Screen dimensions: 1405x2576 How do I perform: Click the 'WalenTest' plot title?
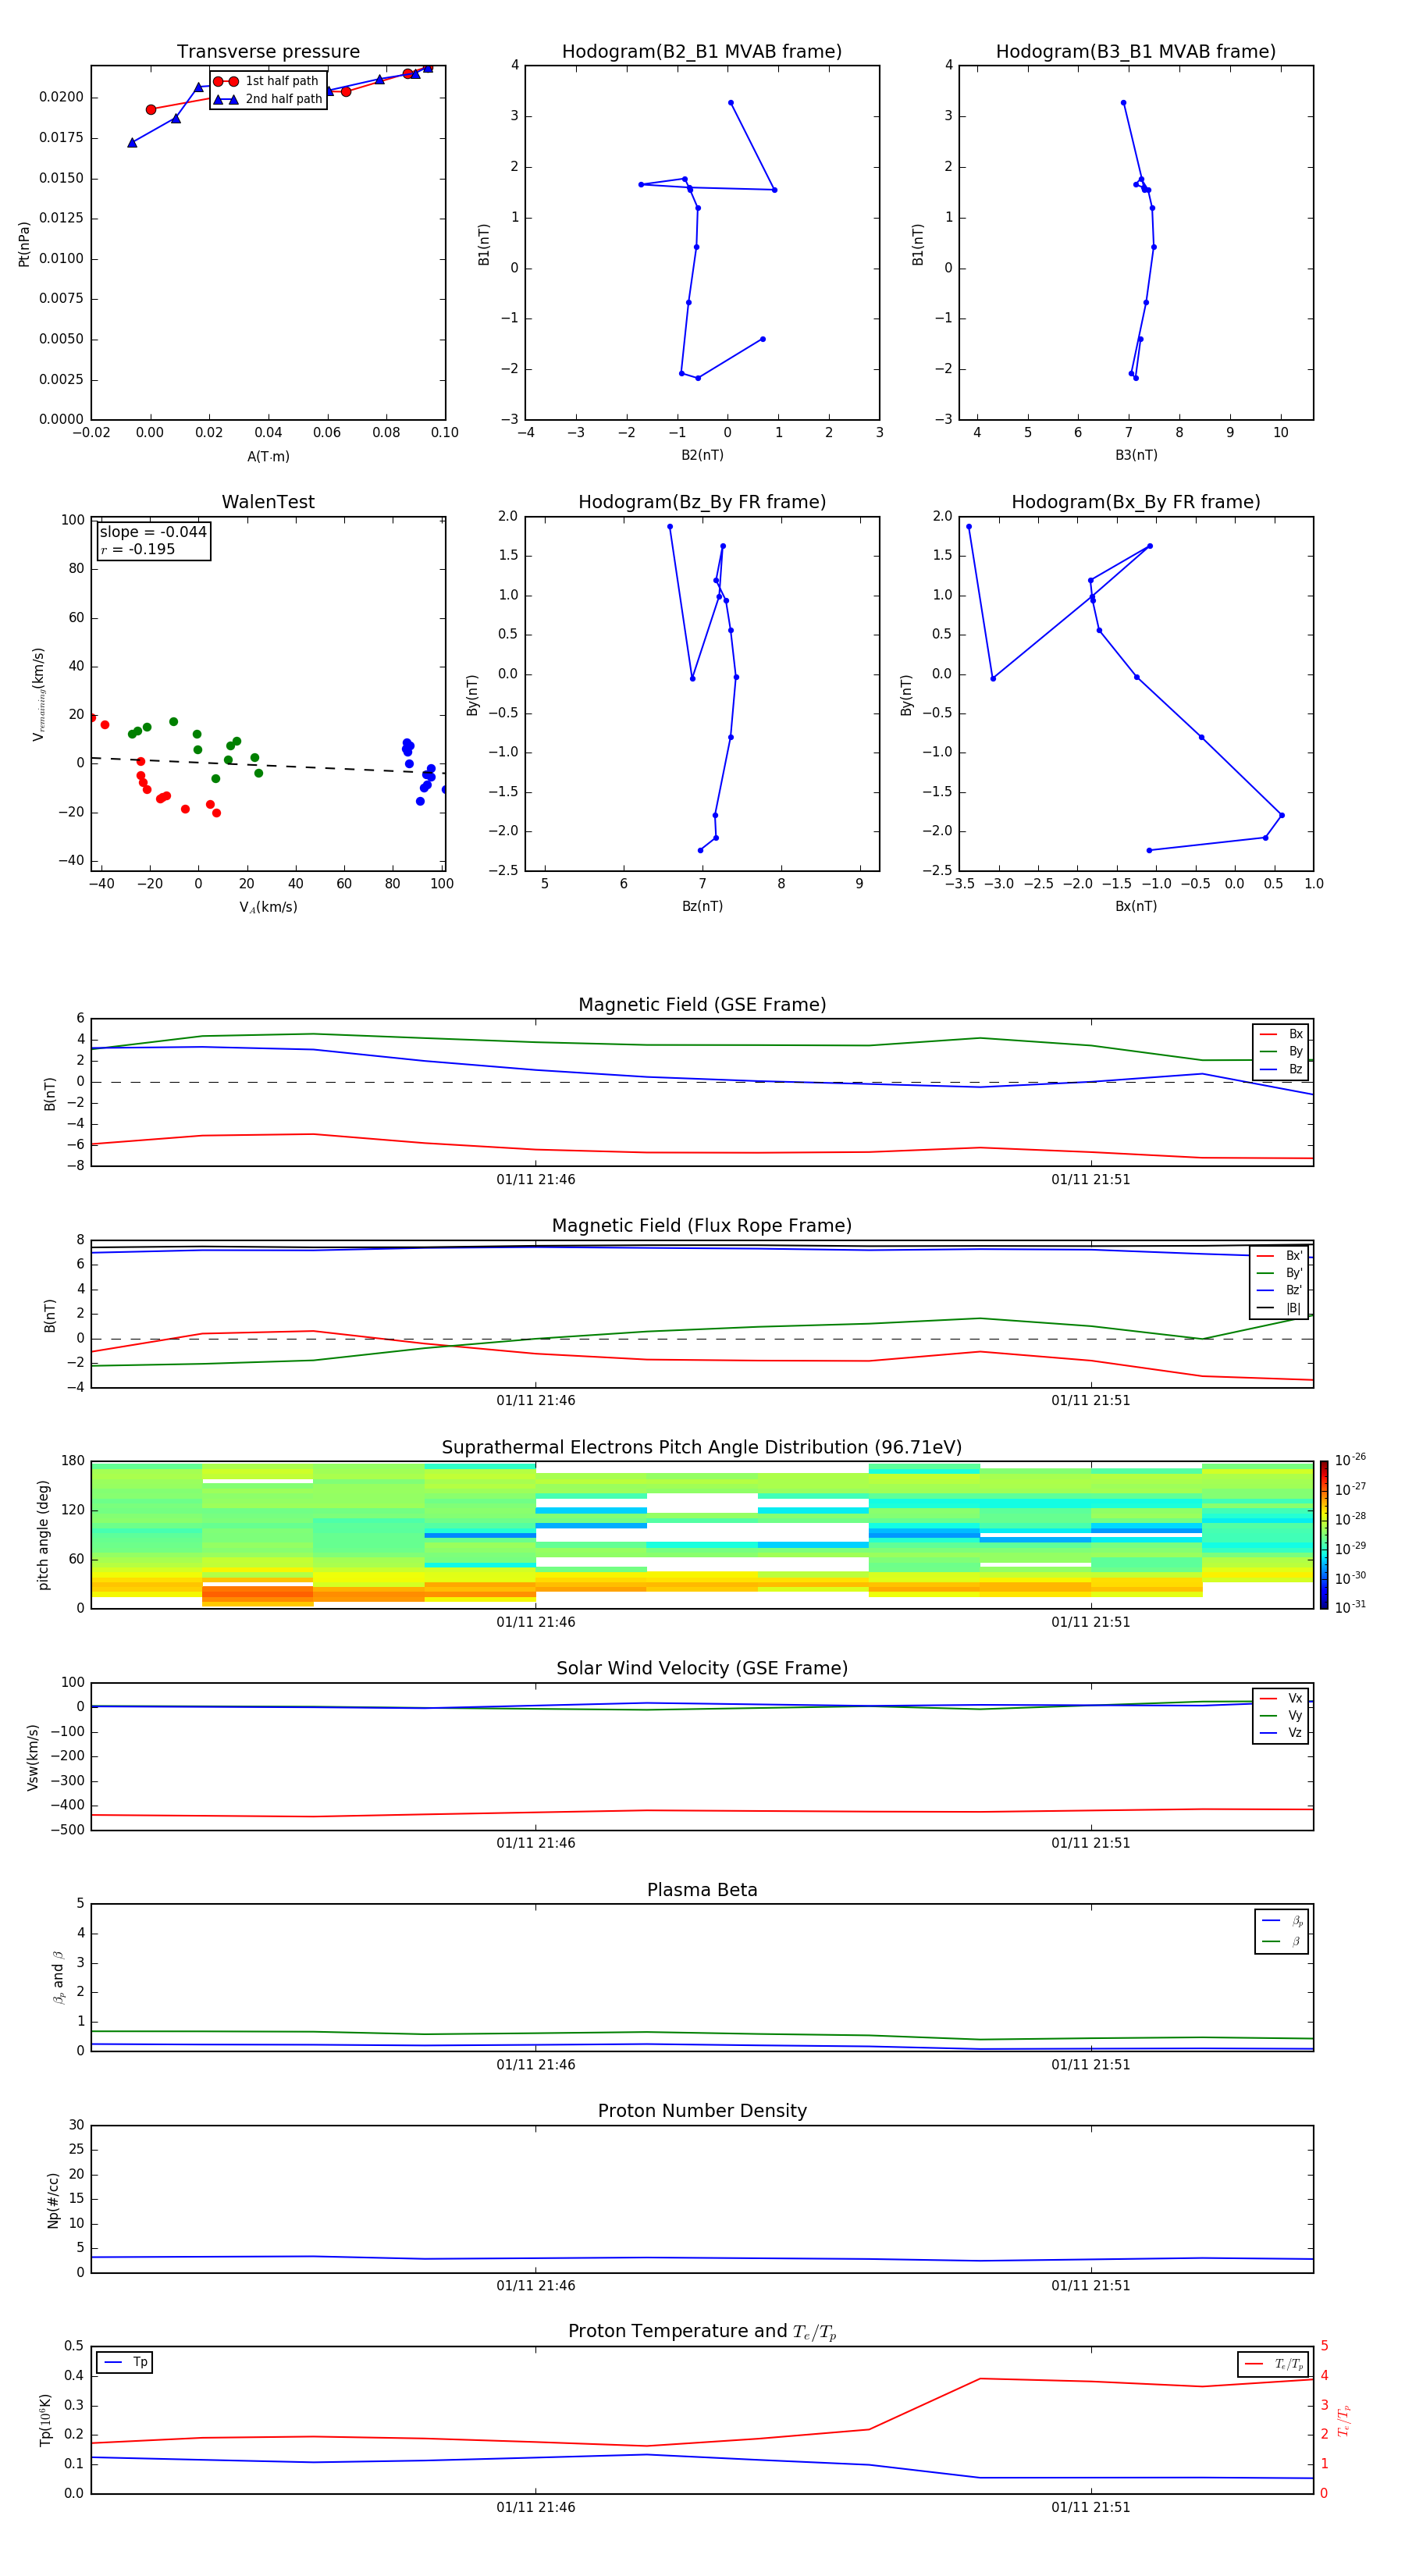(268, 502)
